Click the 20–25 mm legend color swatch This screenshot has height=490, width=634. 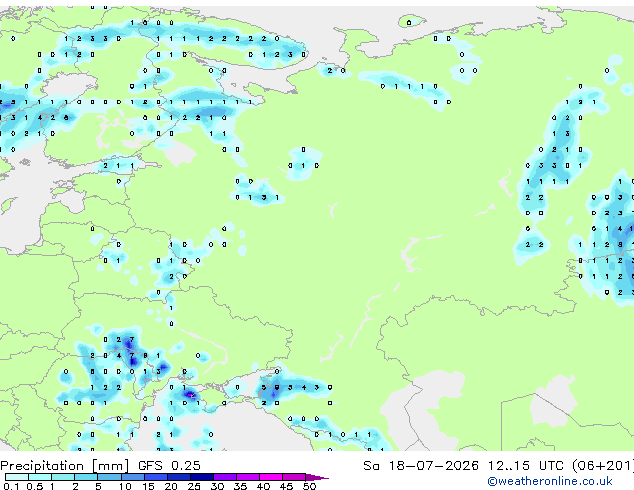point(178,477)
